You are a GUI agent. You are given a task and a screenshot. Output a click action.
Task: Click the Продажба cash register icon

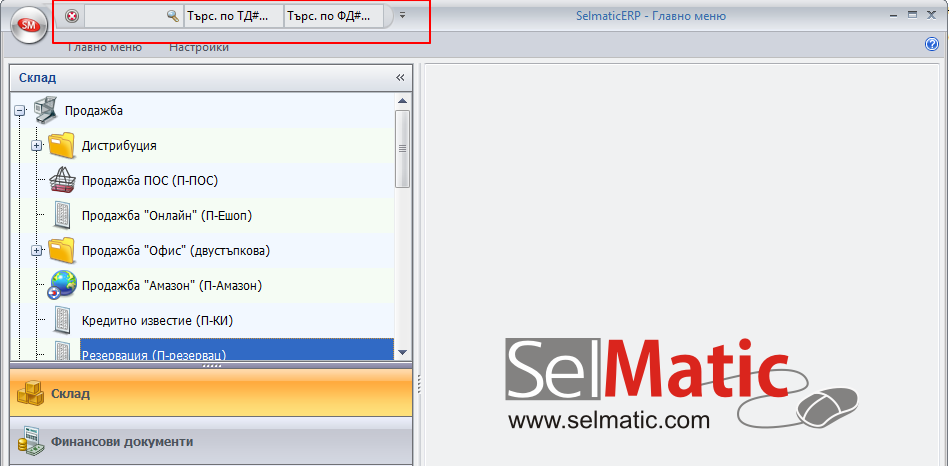(x=44, y=110)
